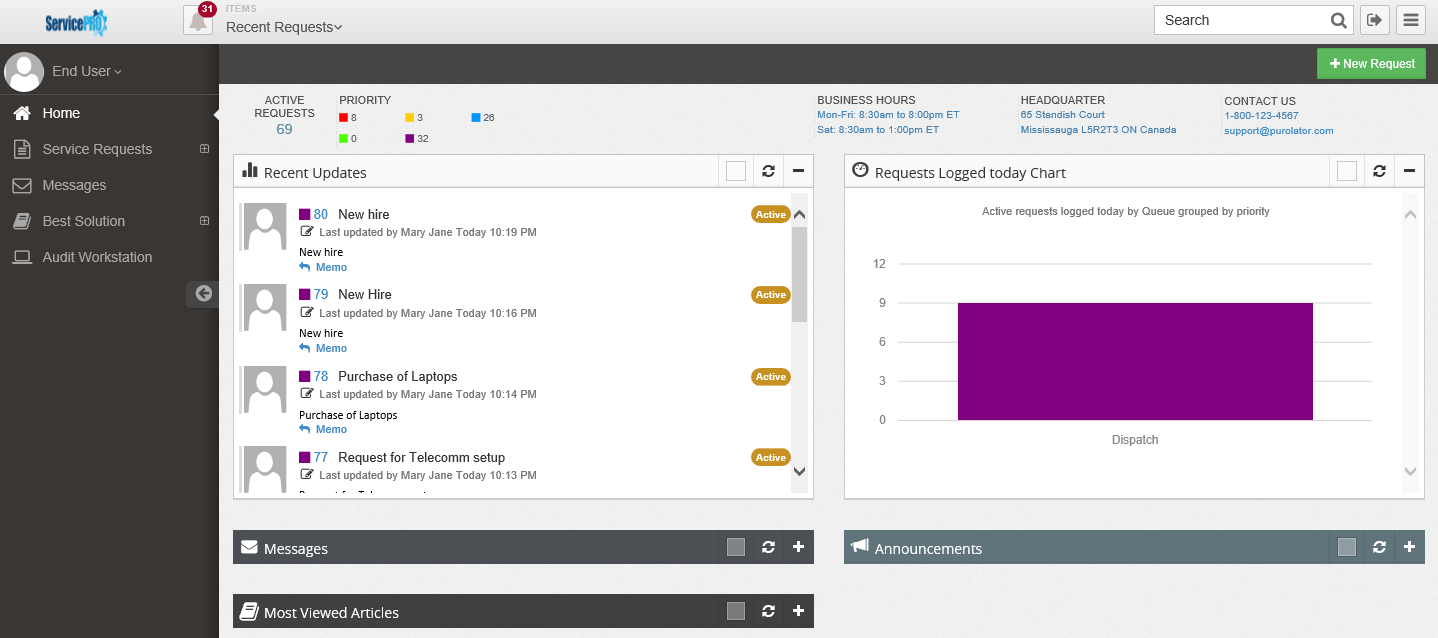
Task: Refresh the Messages panel
Action: 768,547
